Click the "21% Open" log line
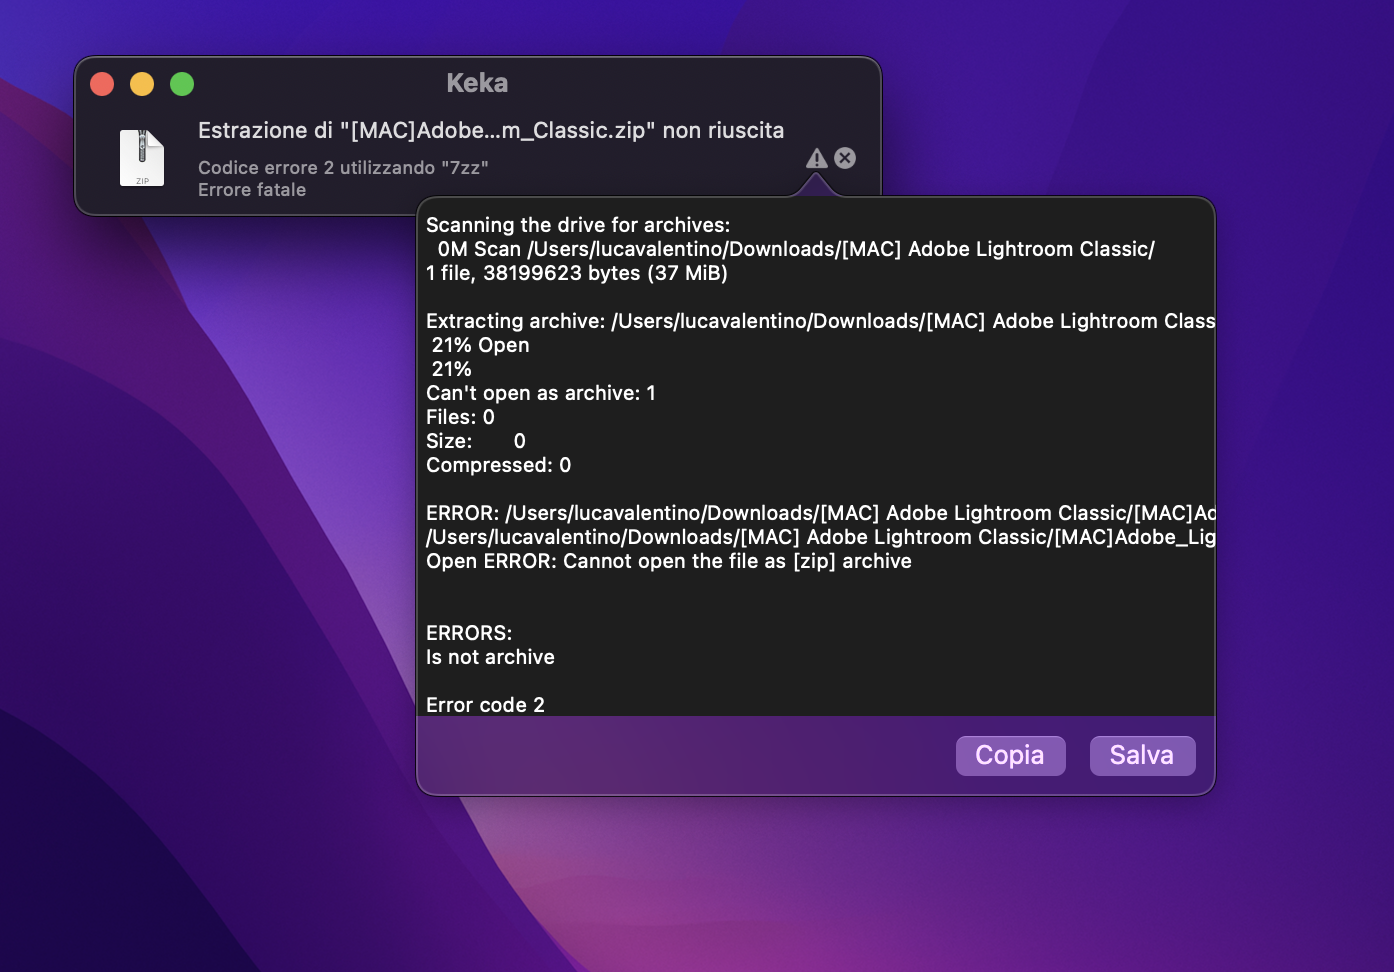 point(481,345)
